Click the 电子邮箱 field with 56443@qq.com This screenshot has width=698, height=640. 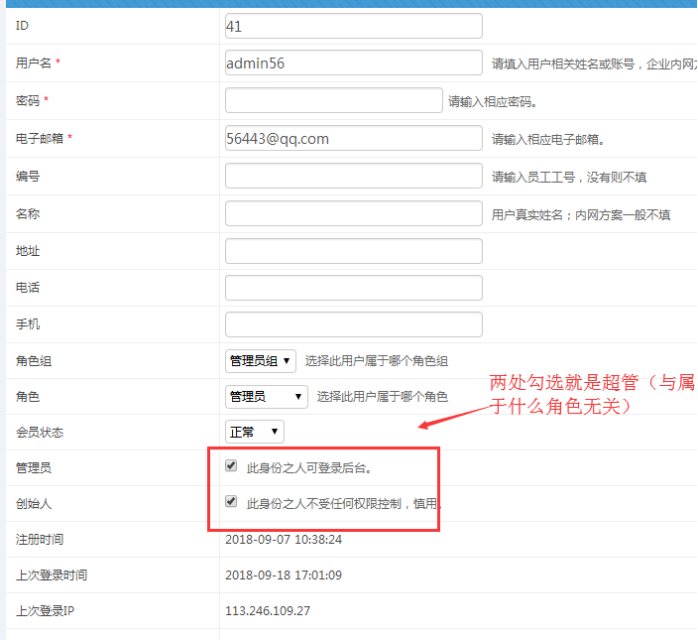[353, 139]
